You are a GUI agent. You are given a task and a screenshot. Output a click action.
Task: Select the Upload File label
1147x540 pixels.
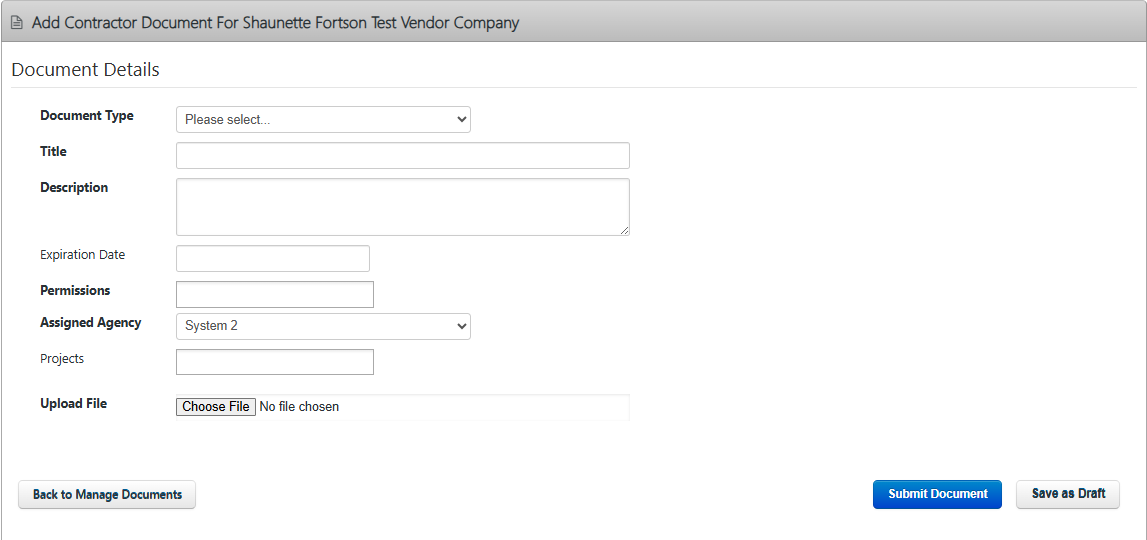(73, 403)
